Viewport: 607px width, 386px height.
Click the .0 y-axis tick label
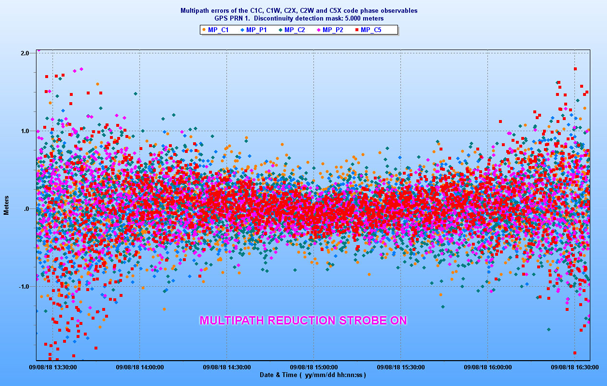(27, 209)
